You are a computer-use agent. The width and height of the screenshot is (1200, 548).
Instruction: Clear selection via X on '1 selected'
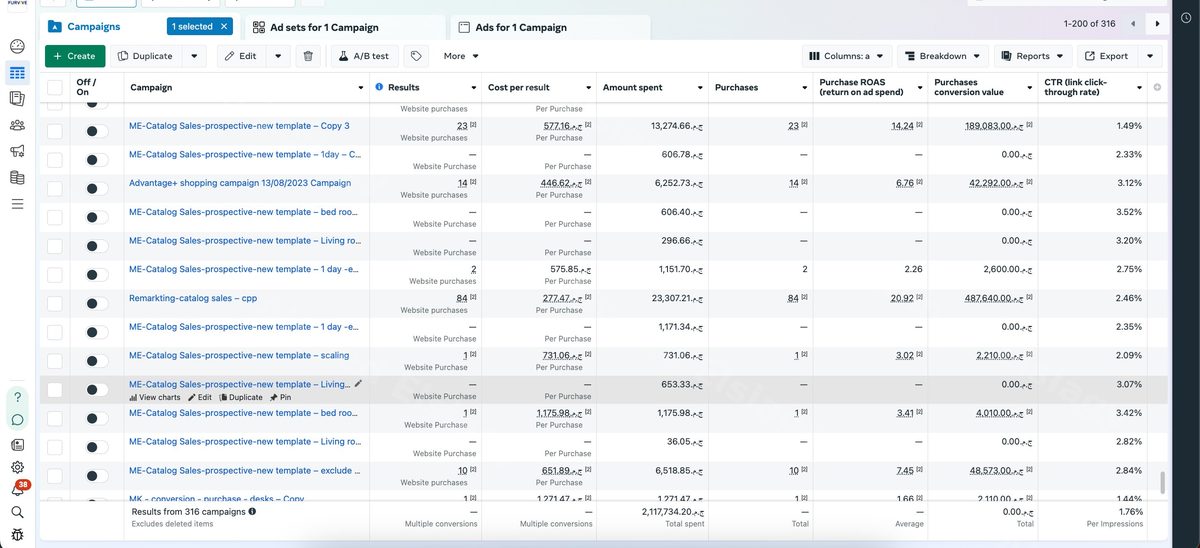coord(224,26)
